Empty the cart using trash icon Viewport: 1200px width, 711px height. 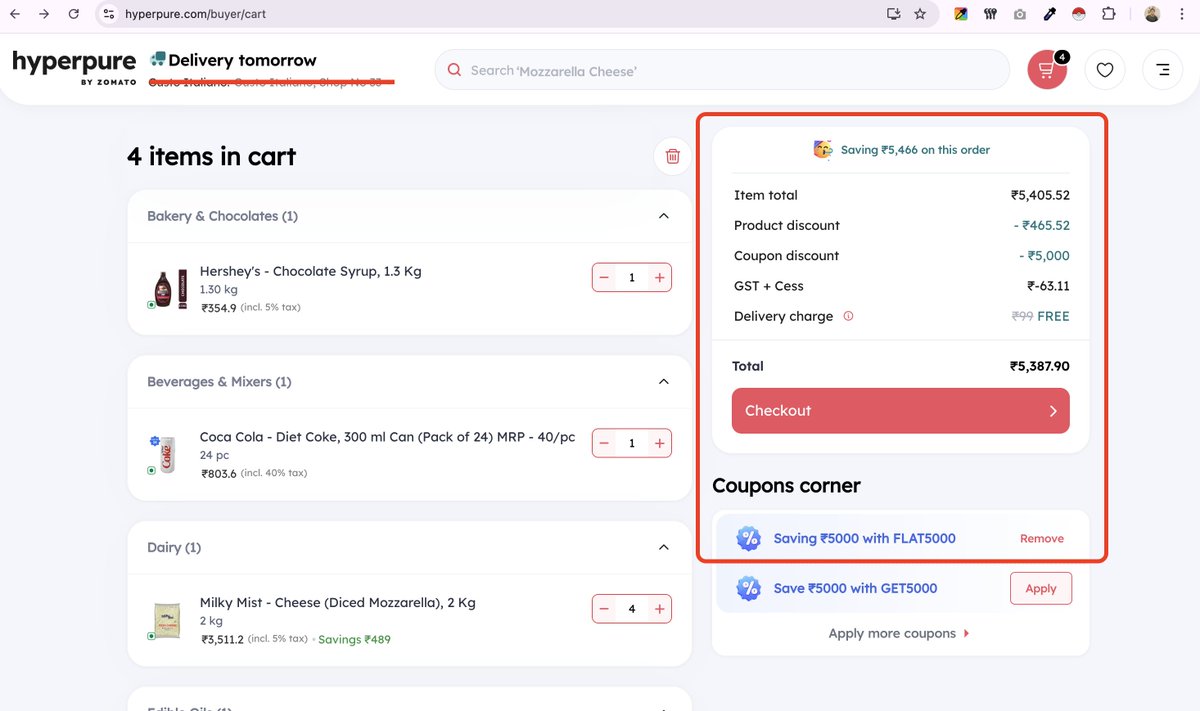tap(672, 156)
